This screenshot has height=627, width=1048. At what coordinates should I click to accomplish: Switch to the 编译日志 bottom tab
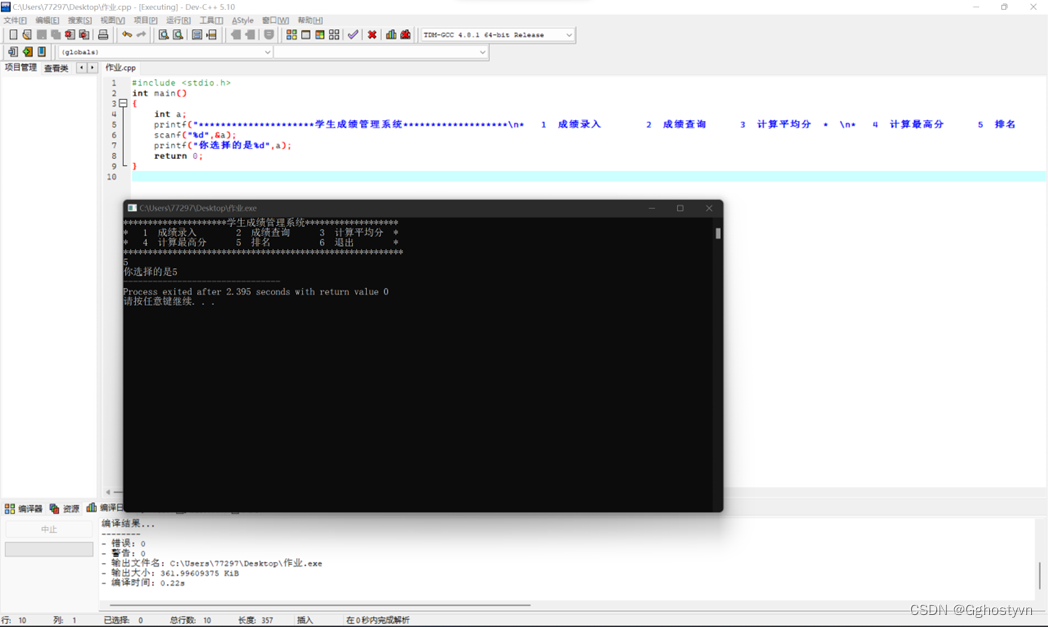[104, 508]
